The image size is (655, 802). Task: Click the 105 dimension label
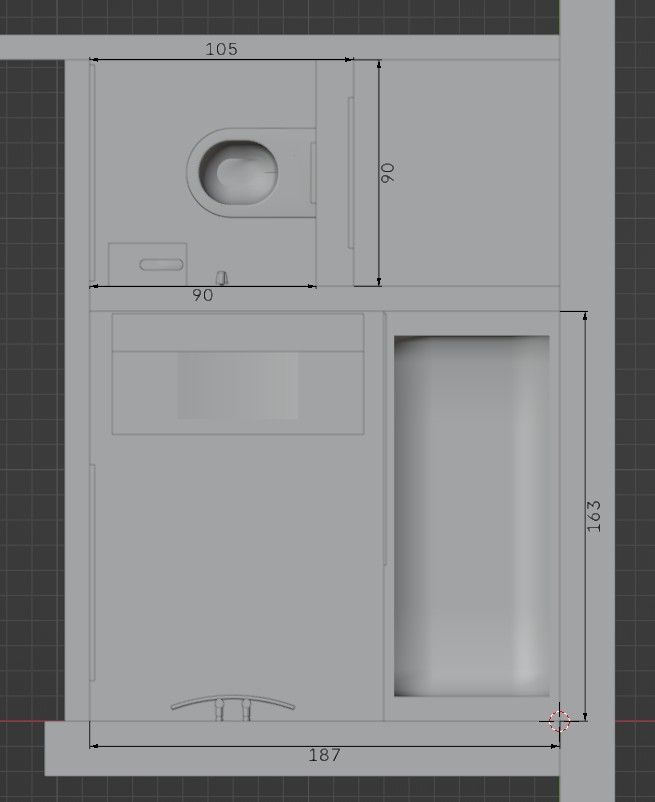tap(221, 49)
